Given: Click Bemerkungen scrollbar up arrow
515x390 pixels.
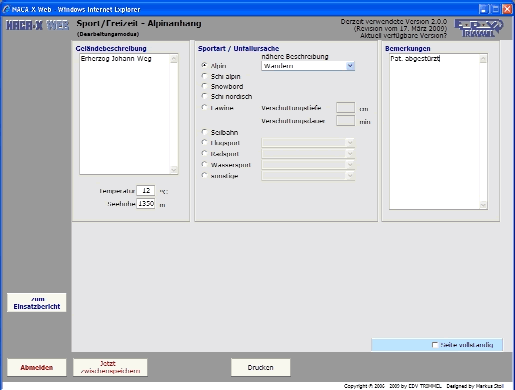Looking at the screenshot, I should click(483, 59).
